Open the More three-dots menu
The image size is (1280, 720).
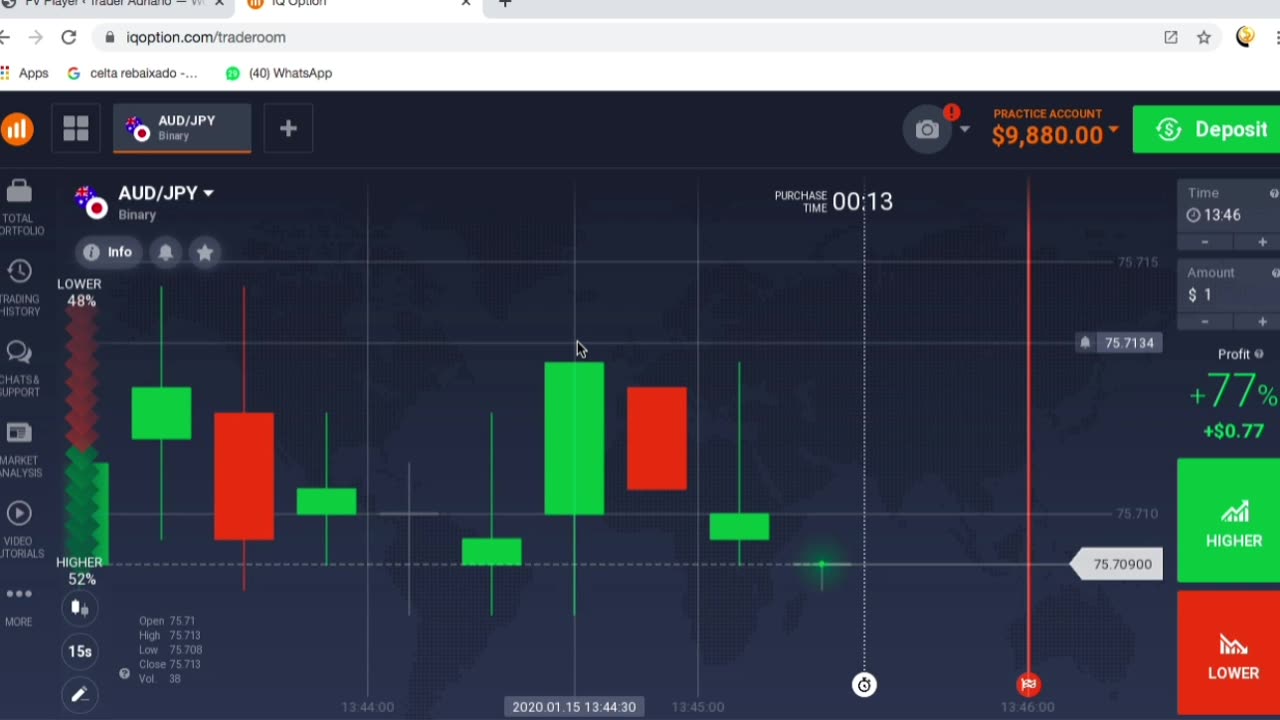click(x=19, y=594)
